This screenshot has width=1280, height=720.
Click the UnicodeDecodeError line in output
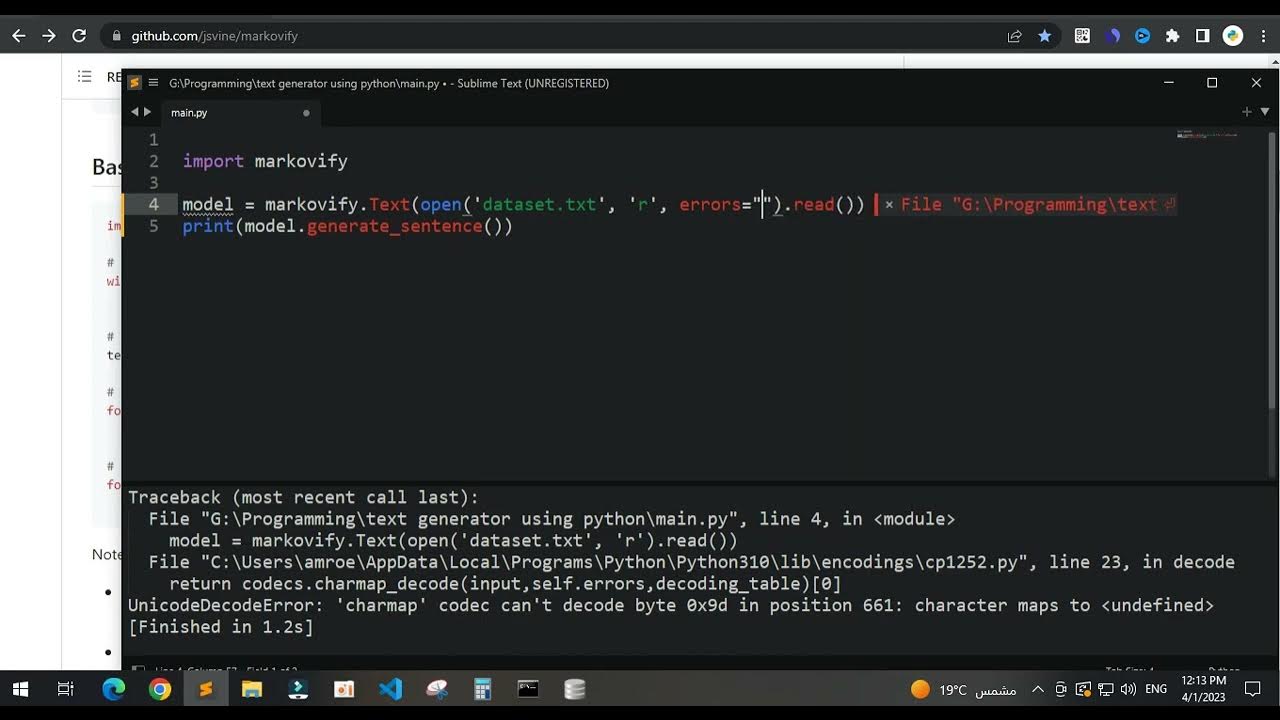click(670, 605)
